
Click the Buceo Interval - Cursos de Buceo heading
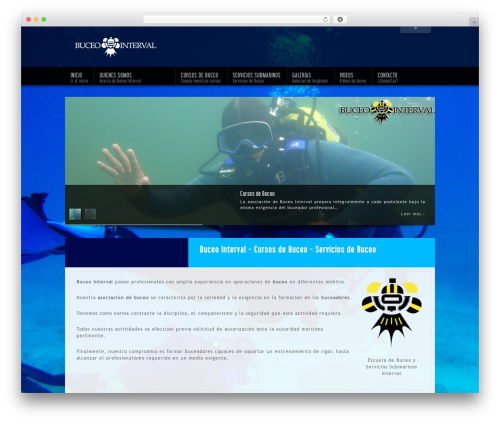tap(288, 250)
